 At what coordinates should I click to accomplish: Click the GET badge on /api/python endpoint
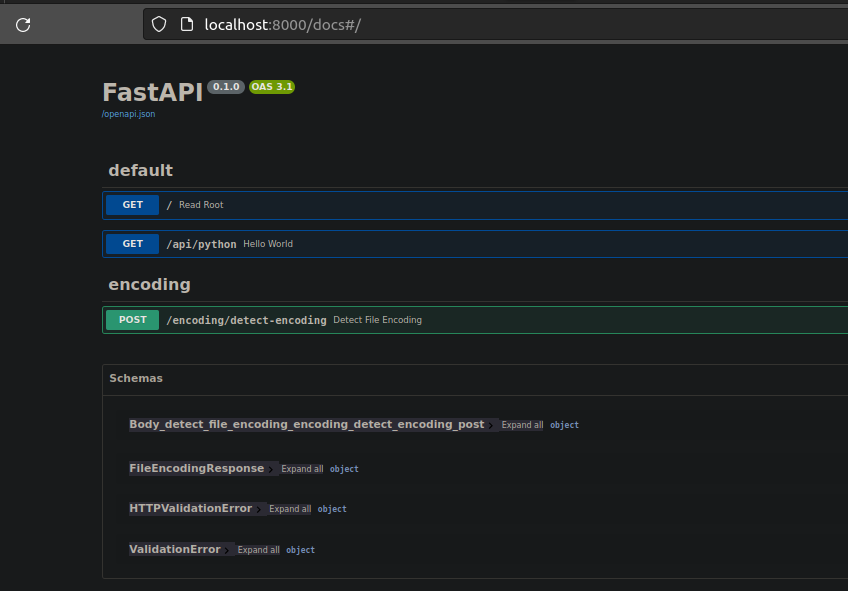coord(131,243)
